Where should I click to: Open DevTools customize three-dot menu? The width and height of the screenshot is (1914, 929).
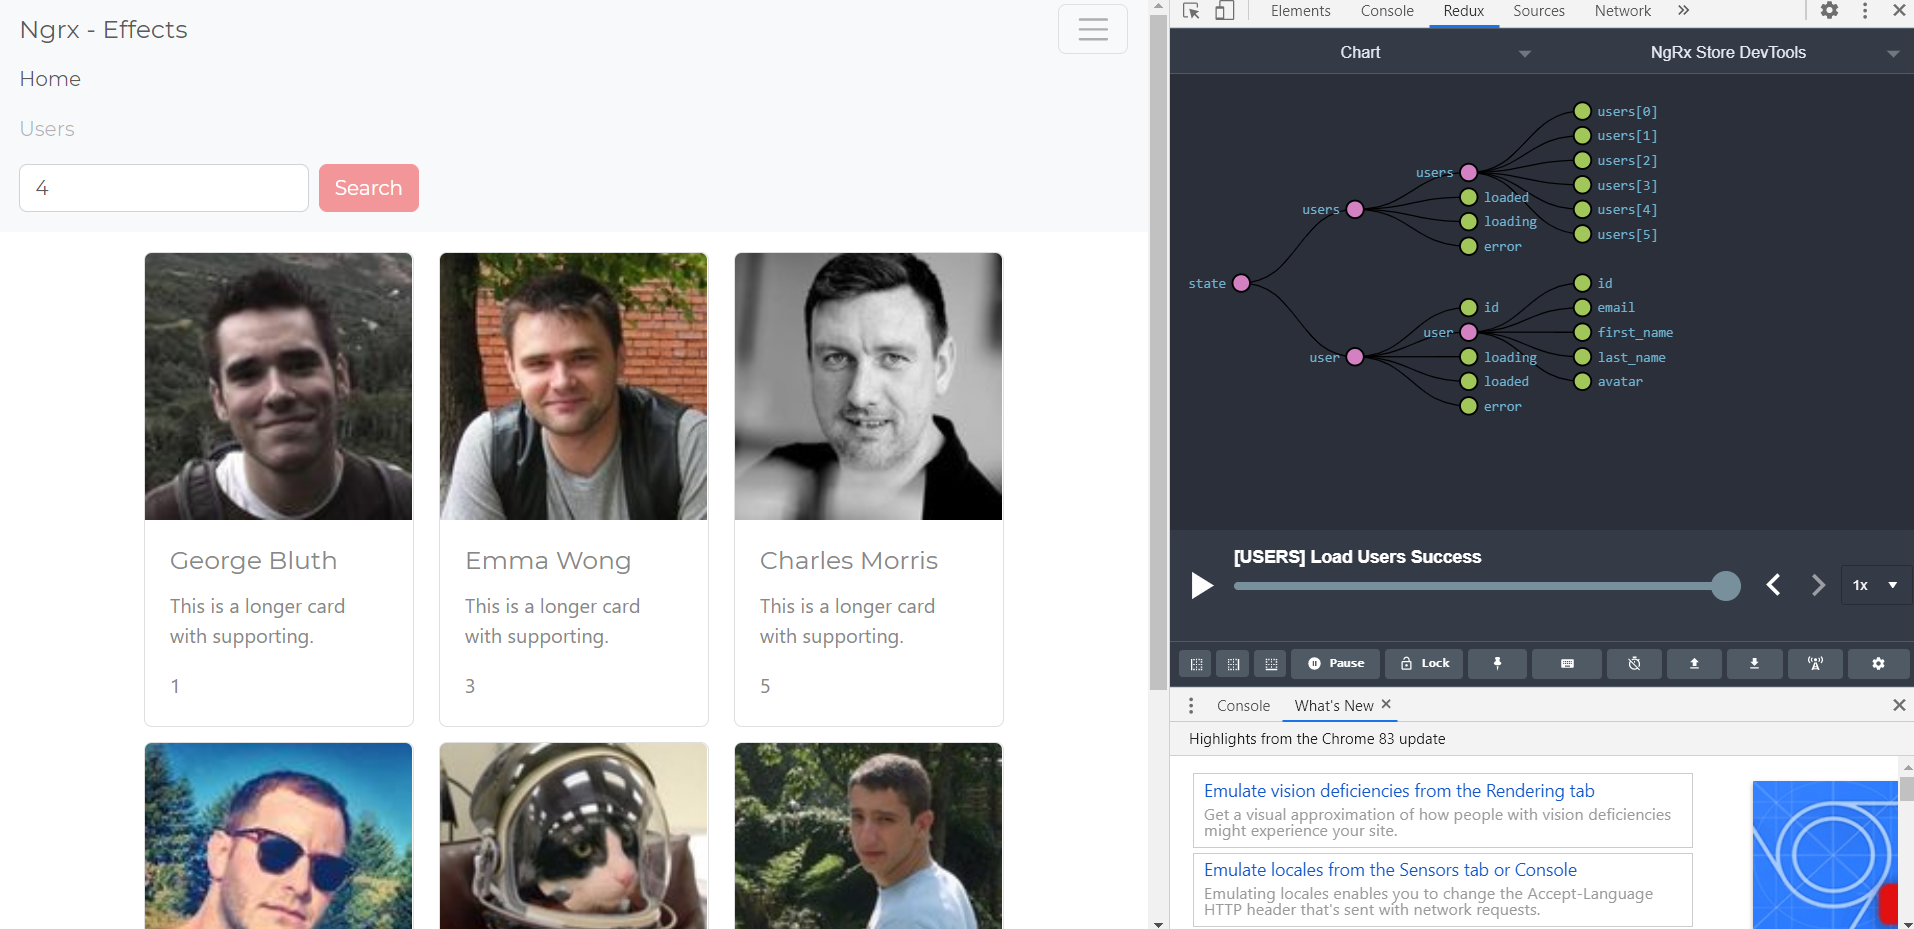pyautogui.click(x=1865, y=11)
